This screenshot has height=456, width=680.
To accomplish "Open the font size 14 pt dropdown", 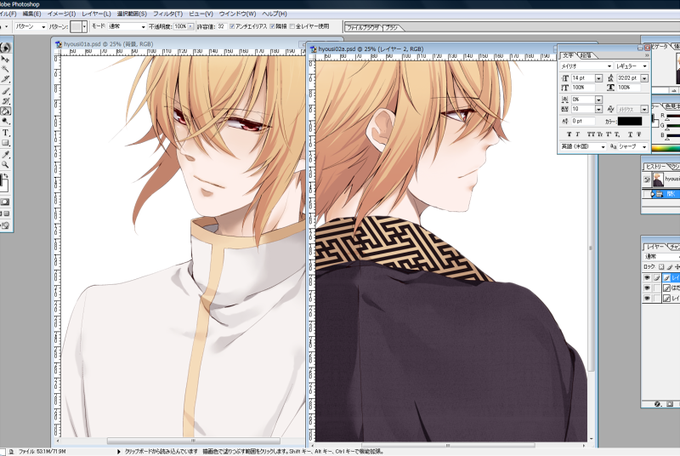I will tap(598, 78).
